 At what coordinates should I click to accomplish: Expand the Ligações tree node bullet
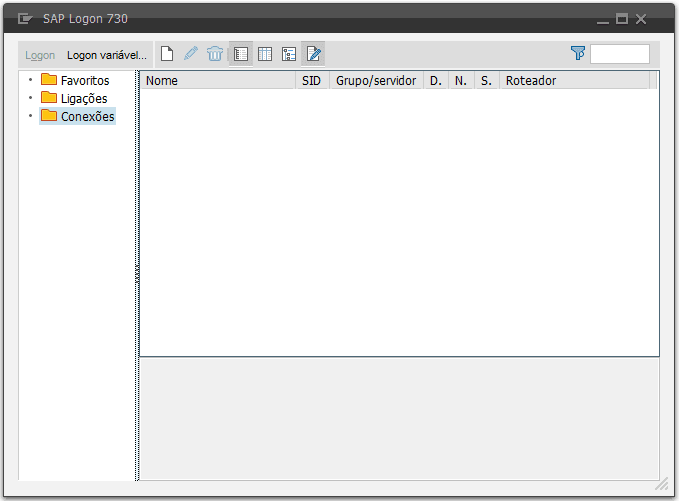tap(30, 98)
